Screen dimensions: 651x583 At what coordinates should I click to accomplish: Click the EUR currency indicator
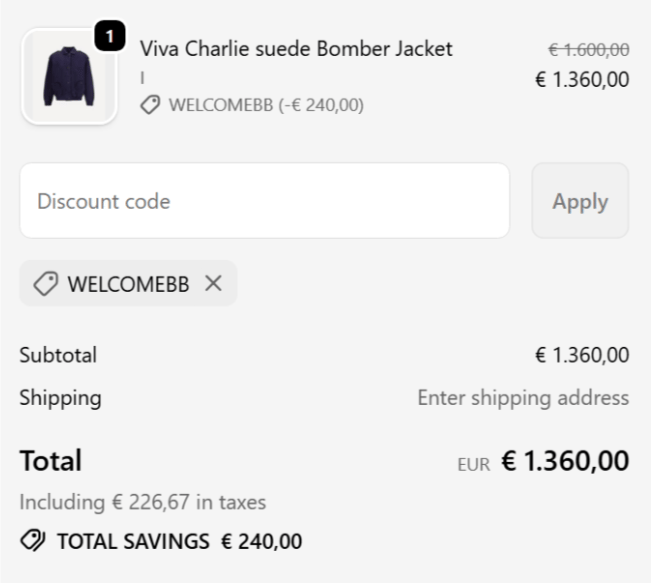[x=473, y=464]
